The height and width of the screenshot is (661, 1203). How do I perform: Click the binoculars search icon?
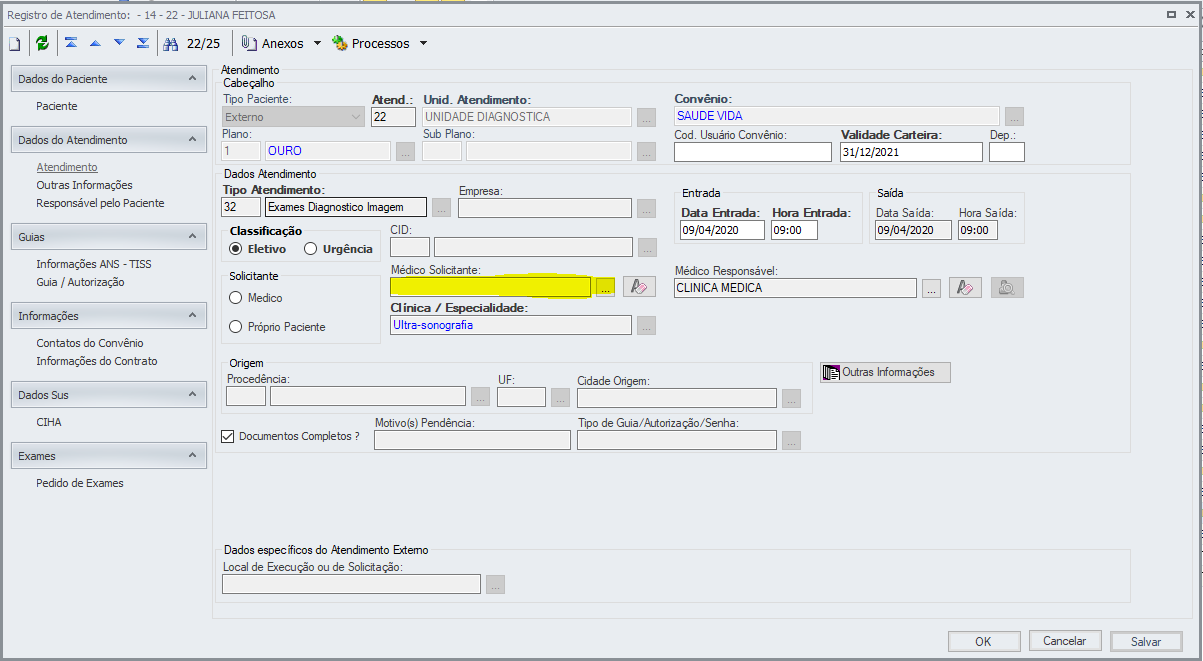[x=170, y=43]
